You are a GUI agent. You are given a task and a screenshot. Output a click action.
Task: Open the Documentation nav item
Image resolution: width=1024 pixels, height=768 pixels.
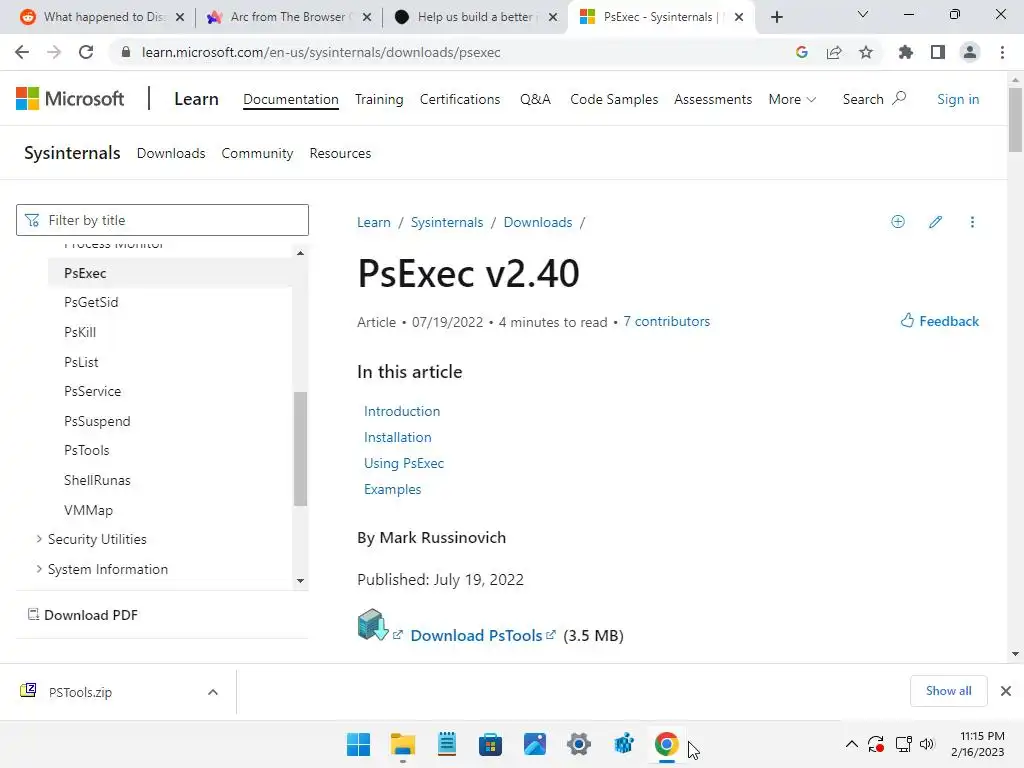tap(291, 99)
